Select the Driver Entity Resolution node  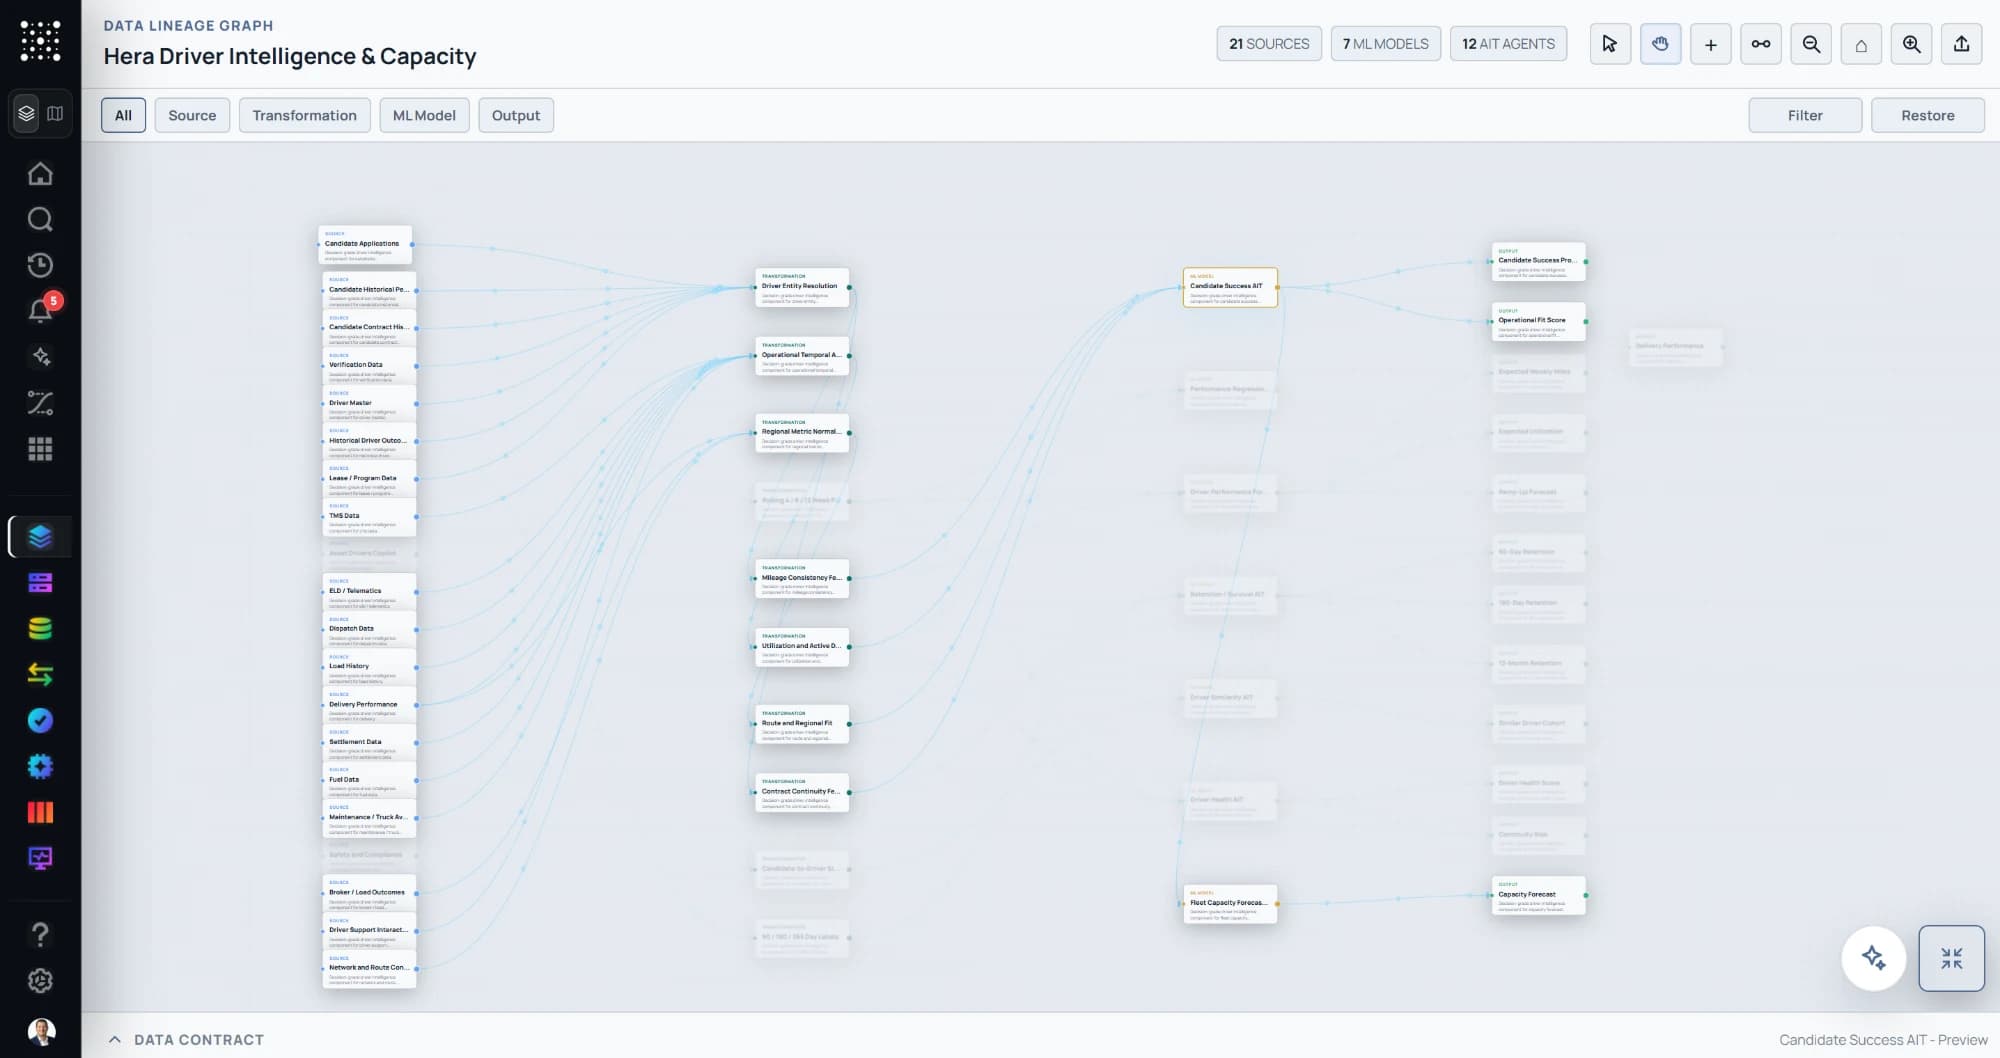click(x=802, y=287)
